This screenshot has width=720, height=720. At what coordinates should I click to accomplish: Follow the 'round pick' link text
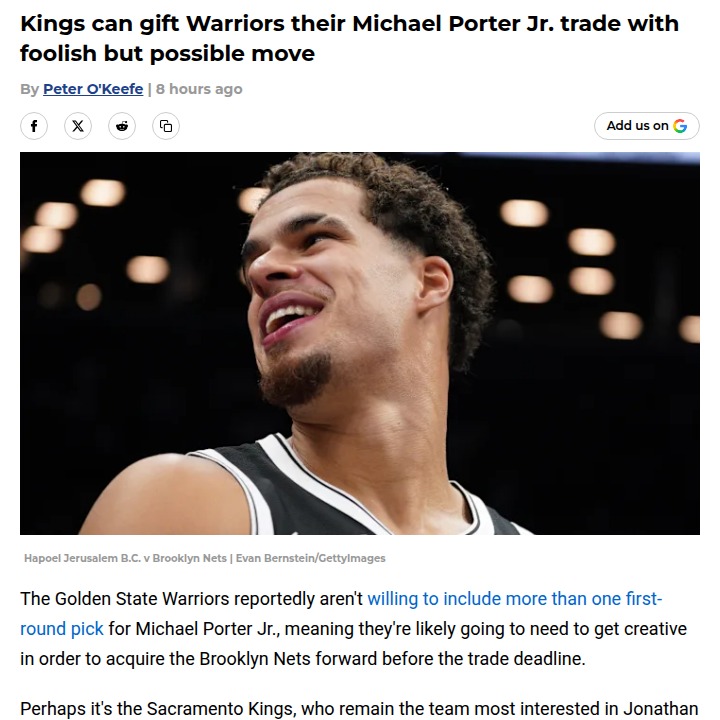coord(62,629)
